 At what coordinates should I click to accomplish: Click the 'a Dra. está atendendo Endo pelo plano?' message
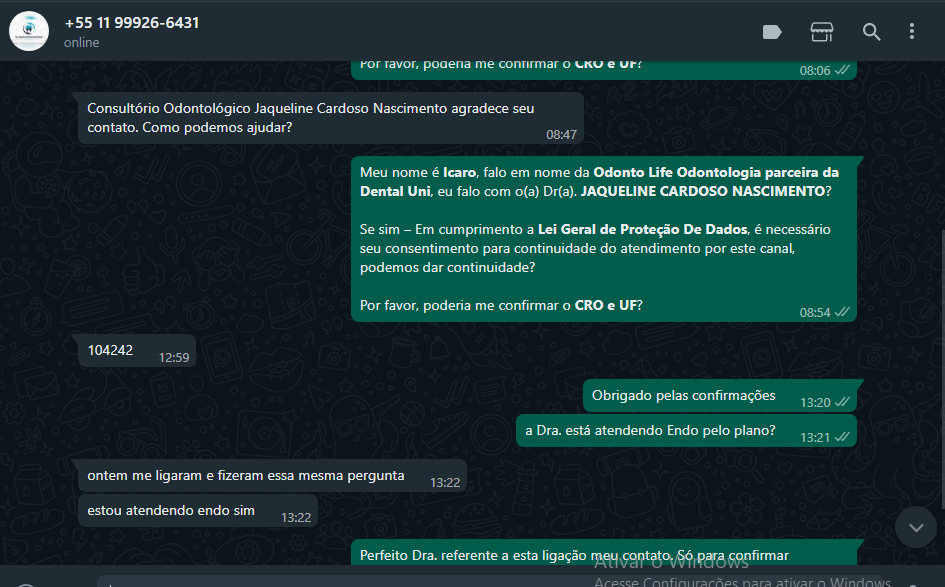click(x=686, y=431)
